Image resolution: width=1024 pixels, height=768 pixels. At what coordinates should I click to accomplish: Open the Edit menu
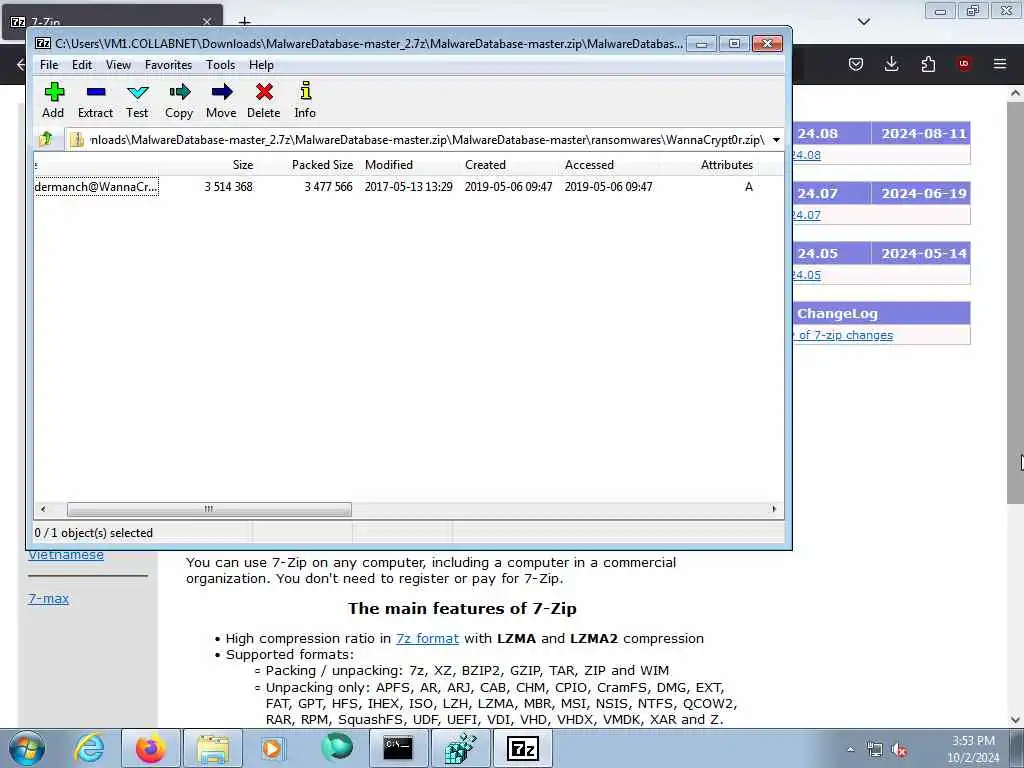[x=82, y=65]
